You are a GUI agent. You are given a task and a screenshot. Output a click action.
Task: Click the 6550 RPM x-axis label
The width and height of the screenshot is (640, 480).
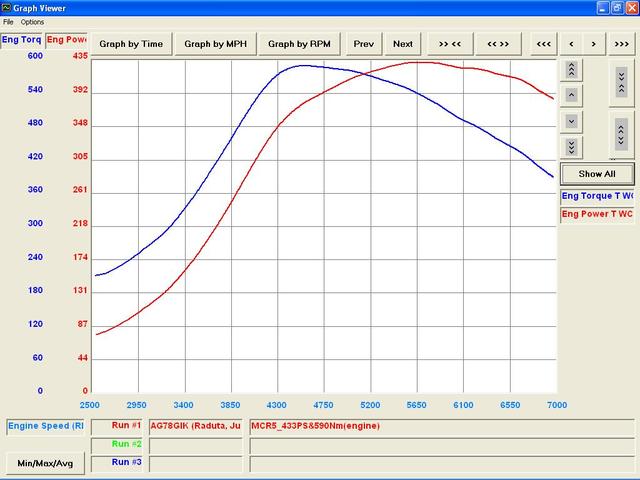coord(510,405)
